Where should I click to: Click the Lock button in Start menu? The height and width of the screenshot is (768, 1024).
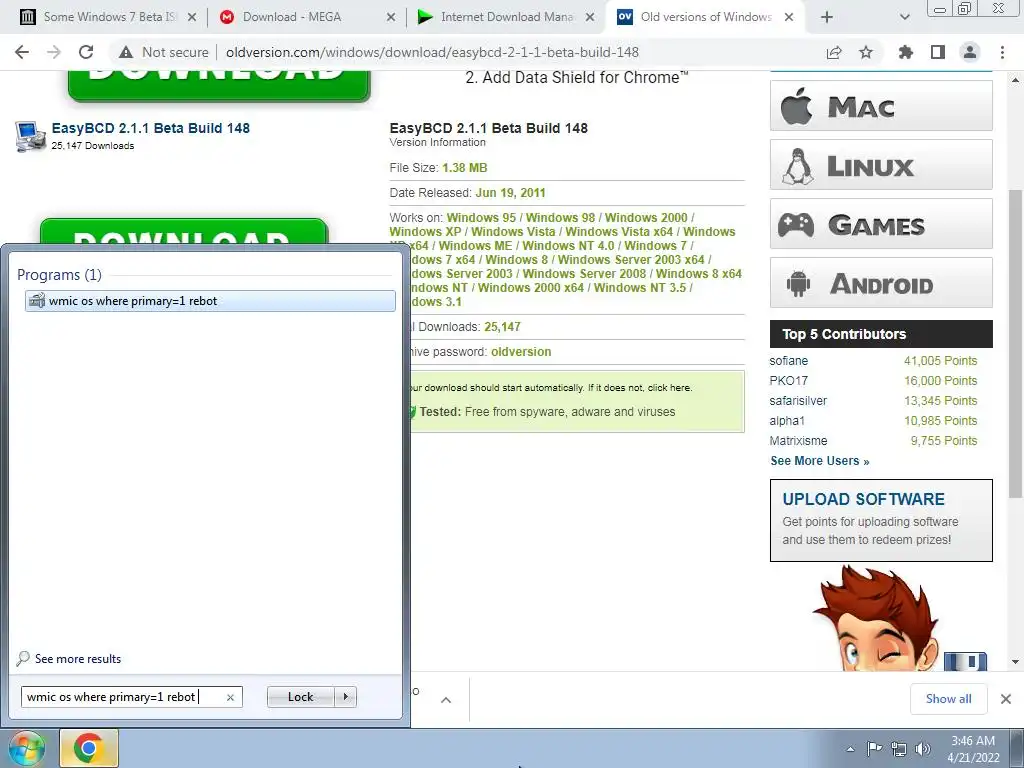click(x=300, y=697)
